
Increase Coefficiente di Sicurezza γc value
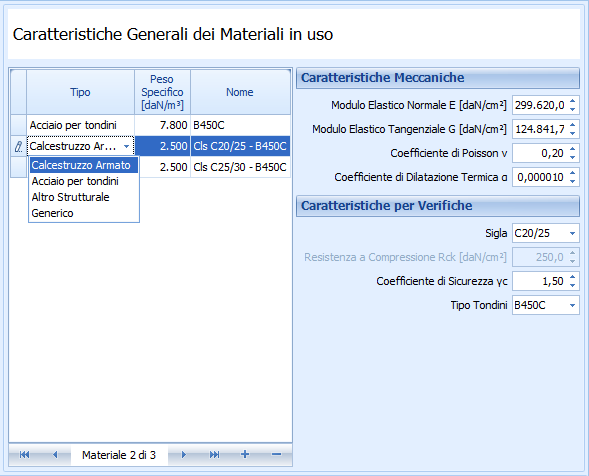(572, 277)
